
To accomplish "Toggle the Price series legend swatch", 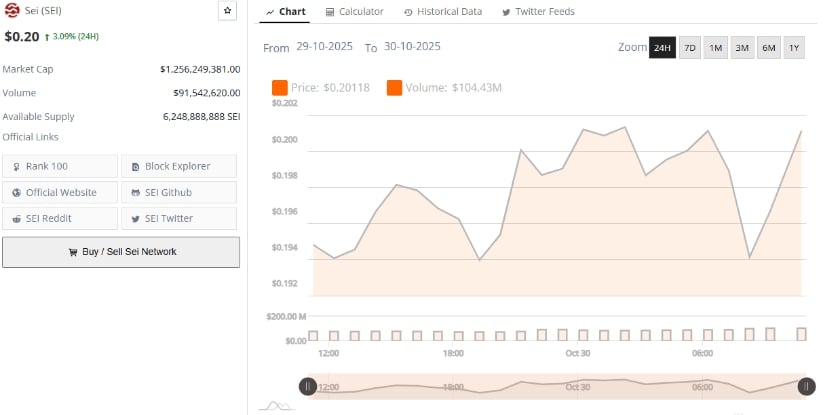I will [279, 88].
